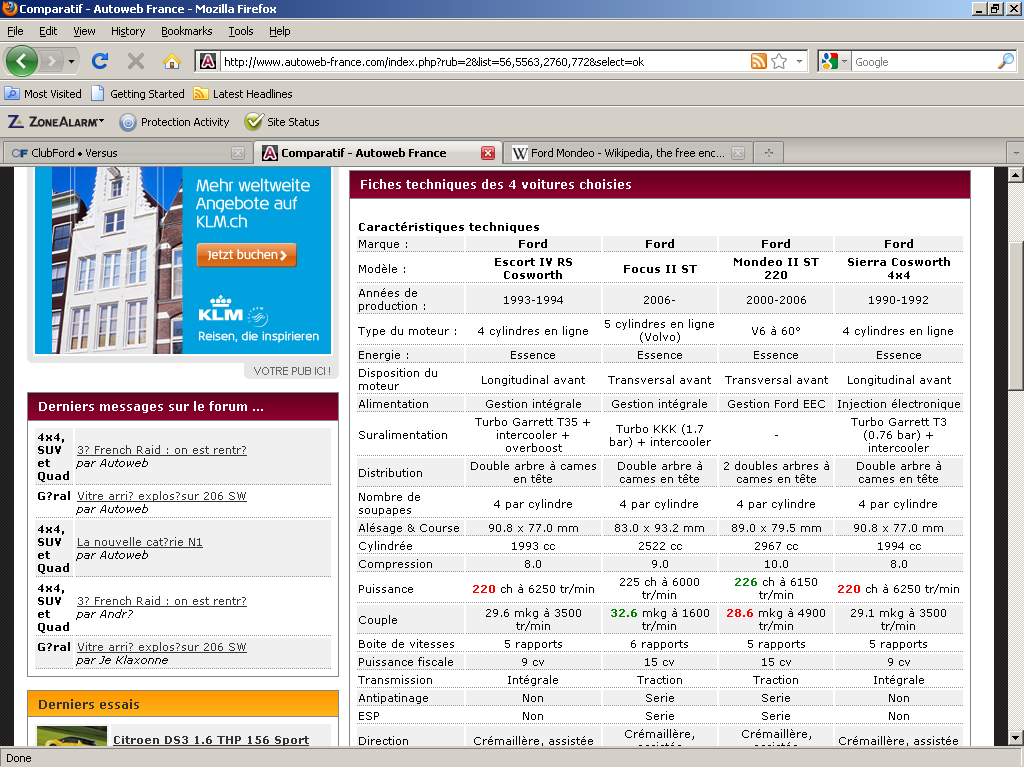This screenshot has width=1024, height=768.
Task: Go to the Home page icon
Action: click(171, 61)
